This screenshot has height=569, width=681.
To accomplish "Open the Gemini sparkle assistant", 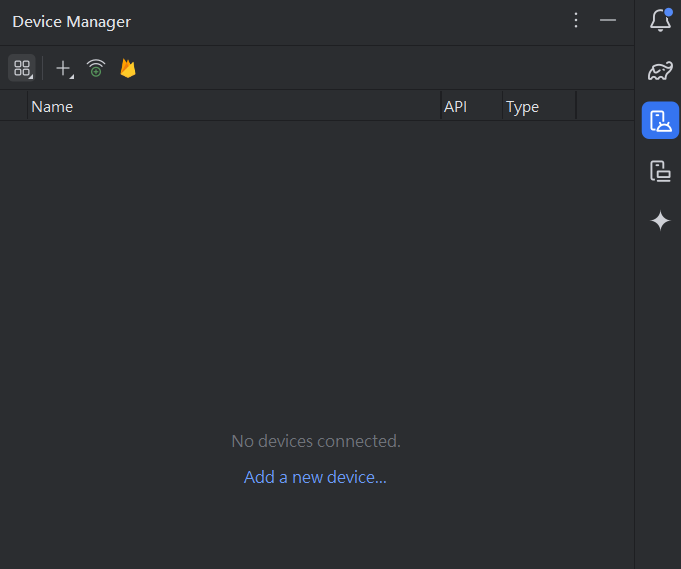I will pos(660,221).
